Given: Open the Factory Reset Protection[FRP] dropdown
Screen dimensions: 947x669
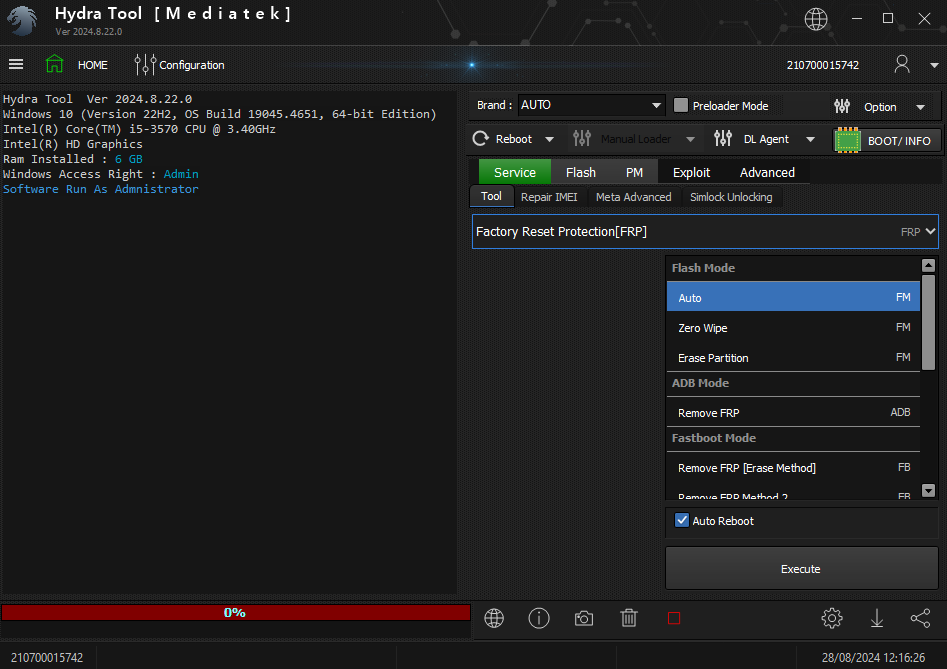Looking at the screenshot, I should tap(705, 232).
